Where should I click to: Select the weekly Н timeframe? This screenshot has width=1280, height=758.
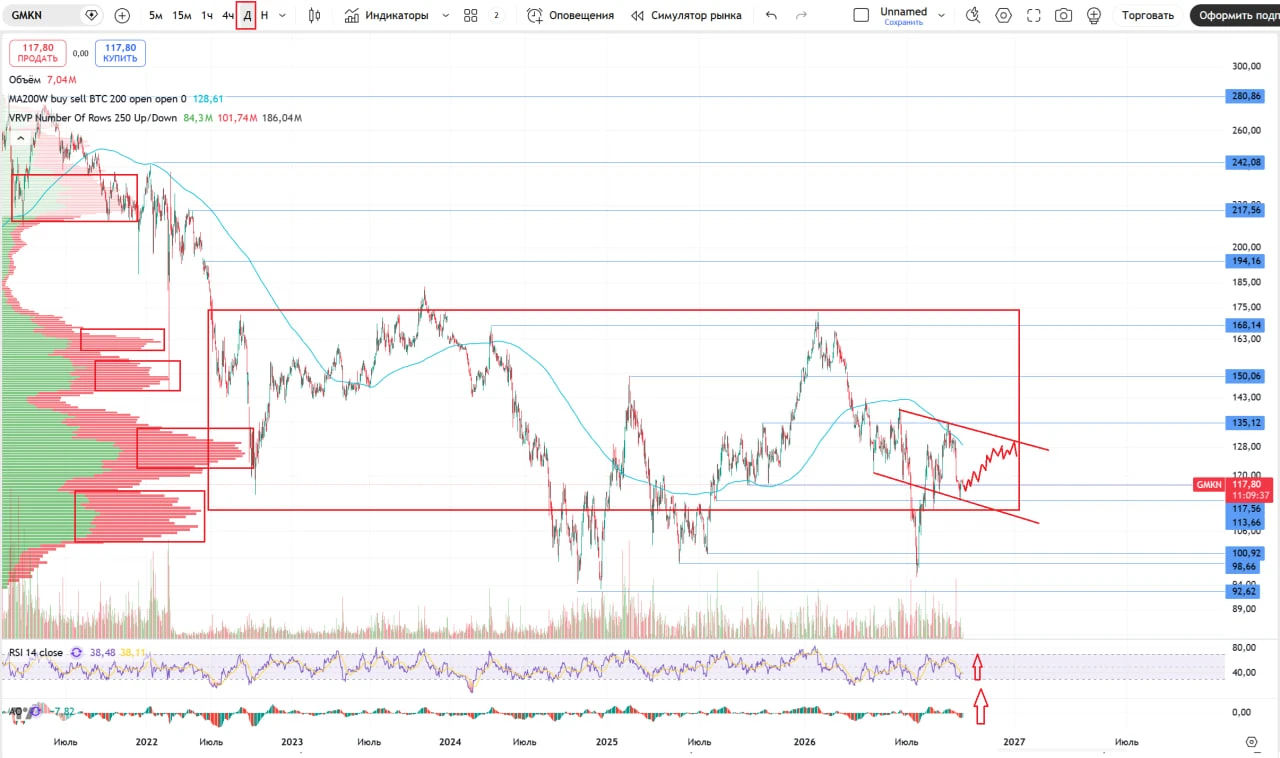(264, 15)
